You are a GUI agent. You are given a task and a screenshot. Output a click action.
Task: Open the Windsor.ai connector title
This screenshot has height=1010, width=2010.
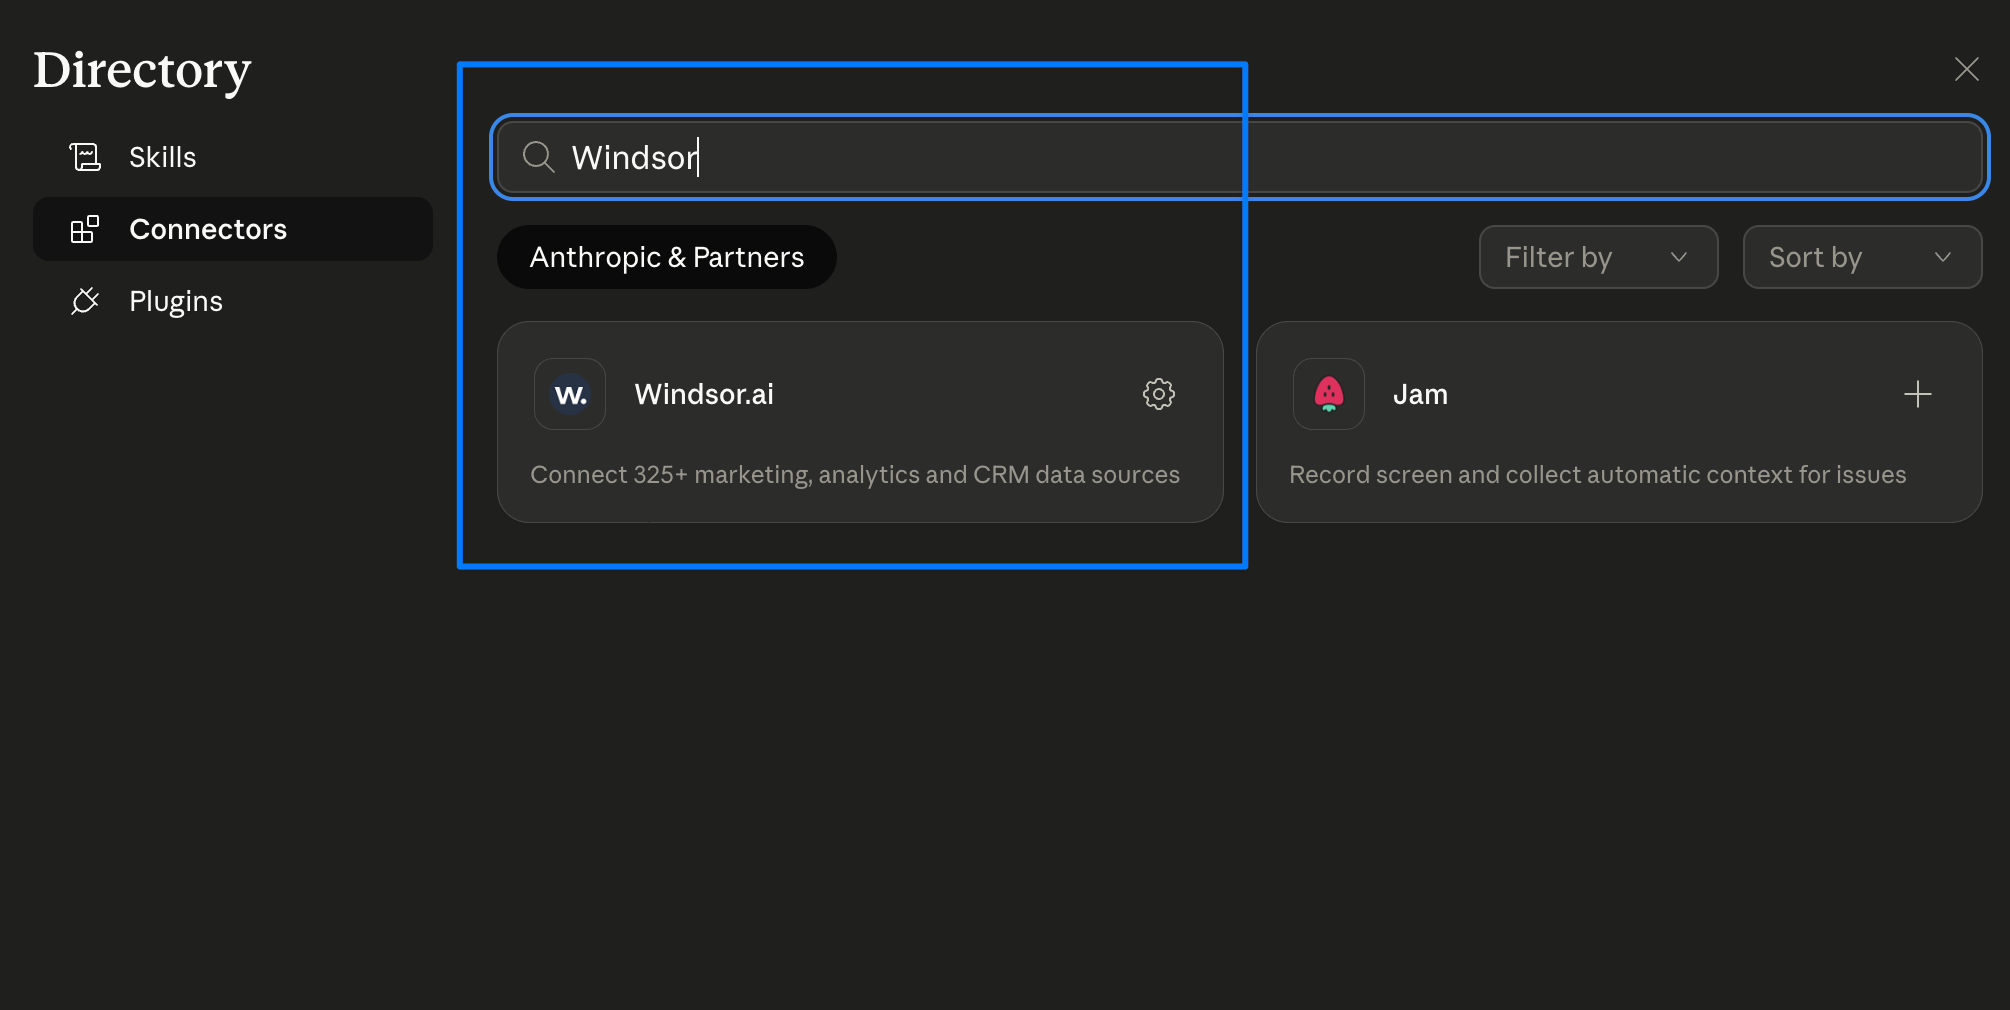pyautogui.click(x=704, y=394)
